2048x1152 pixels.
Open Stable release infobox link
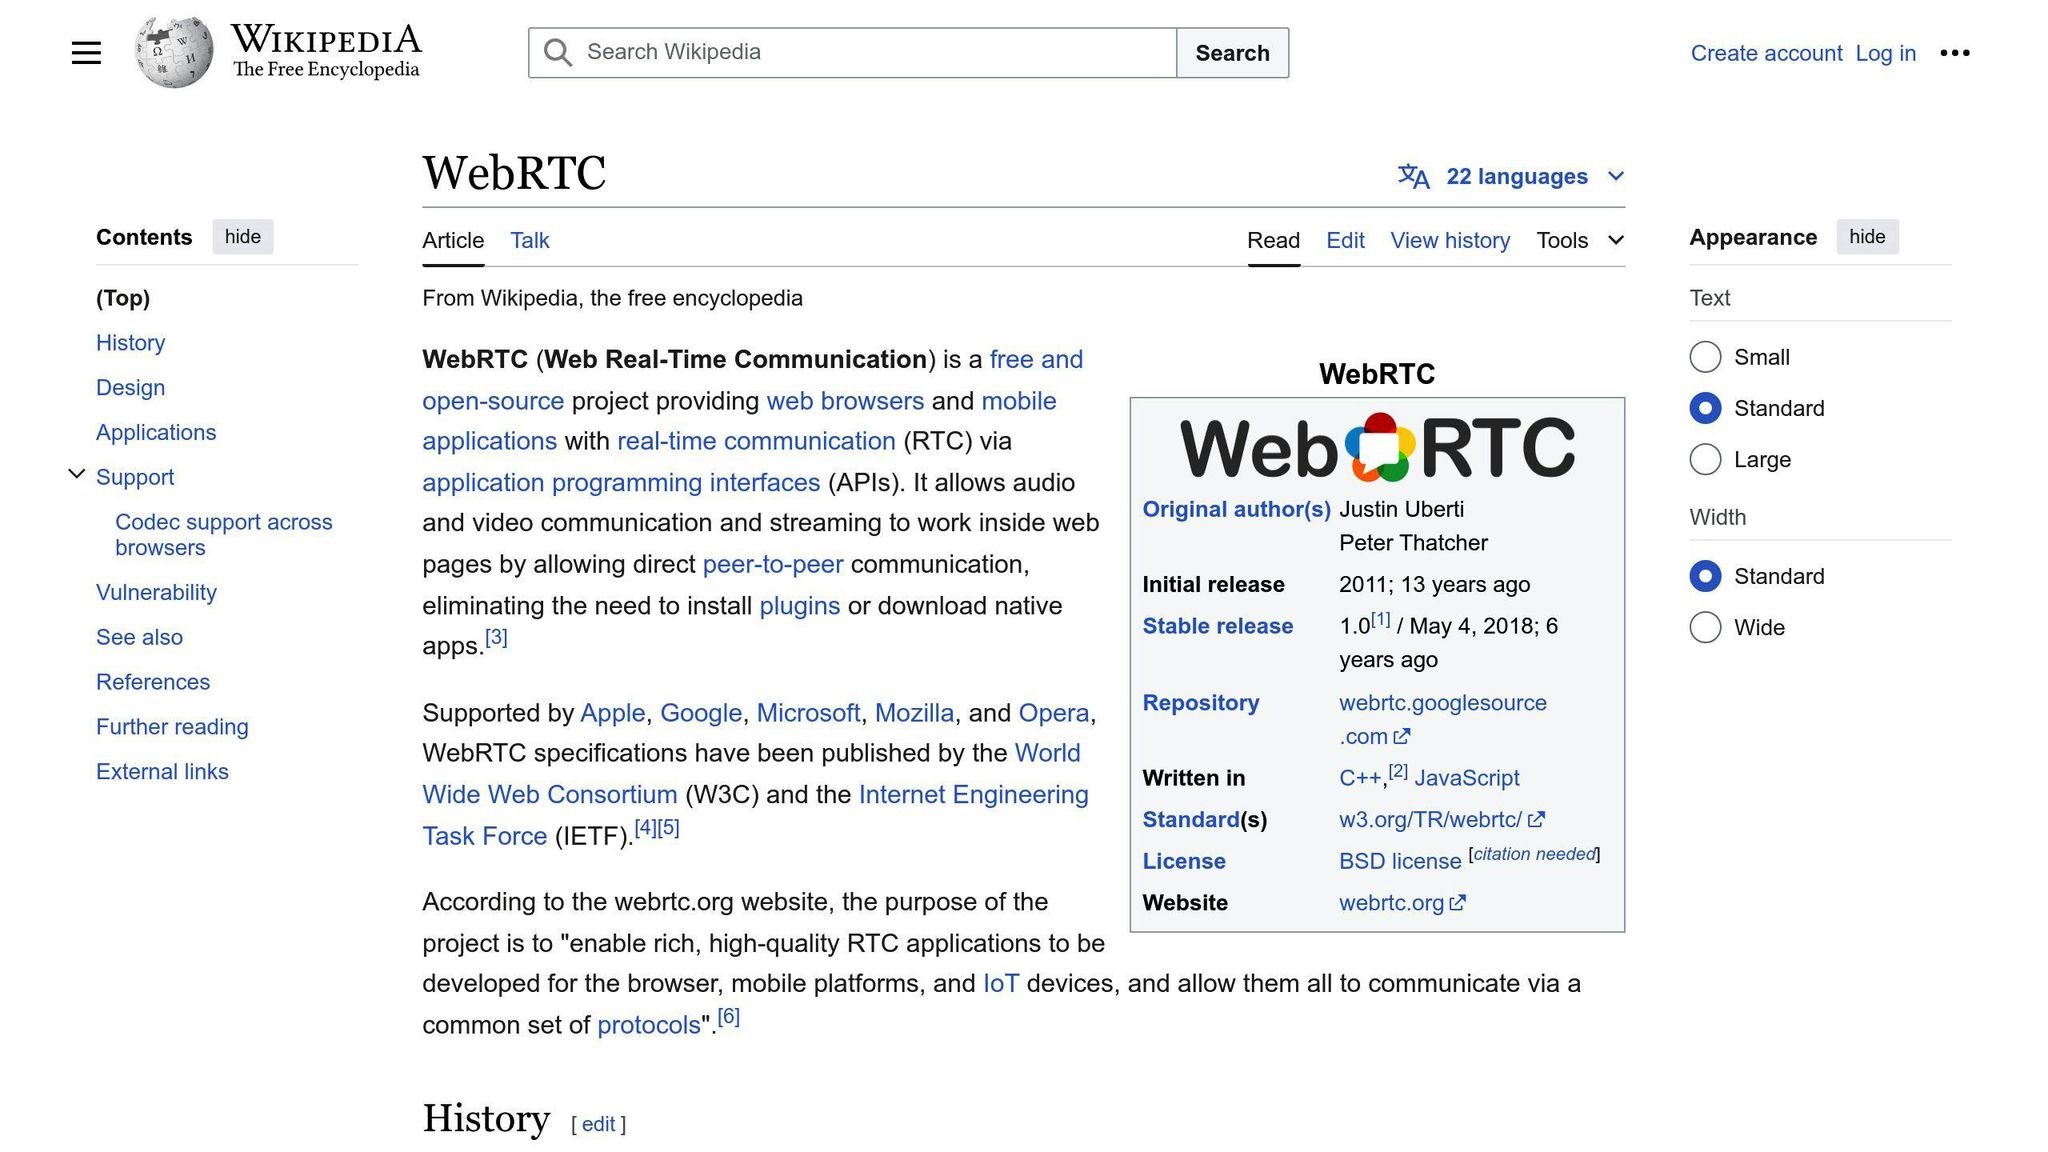1218,627
